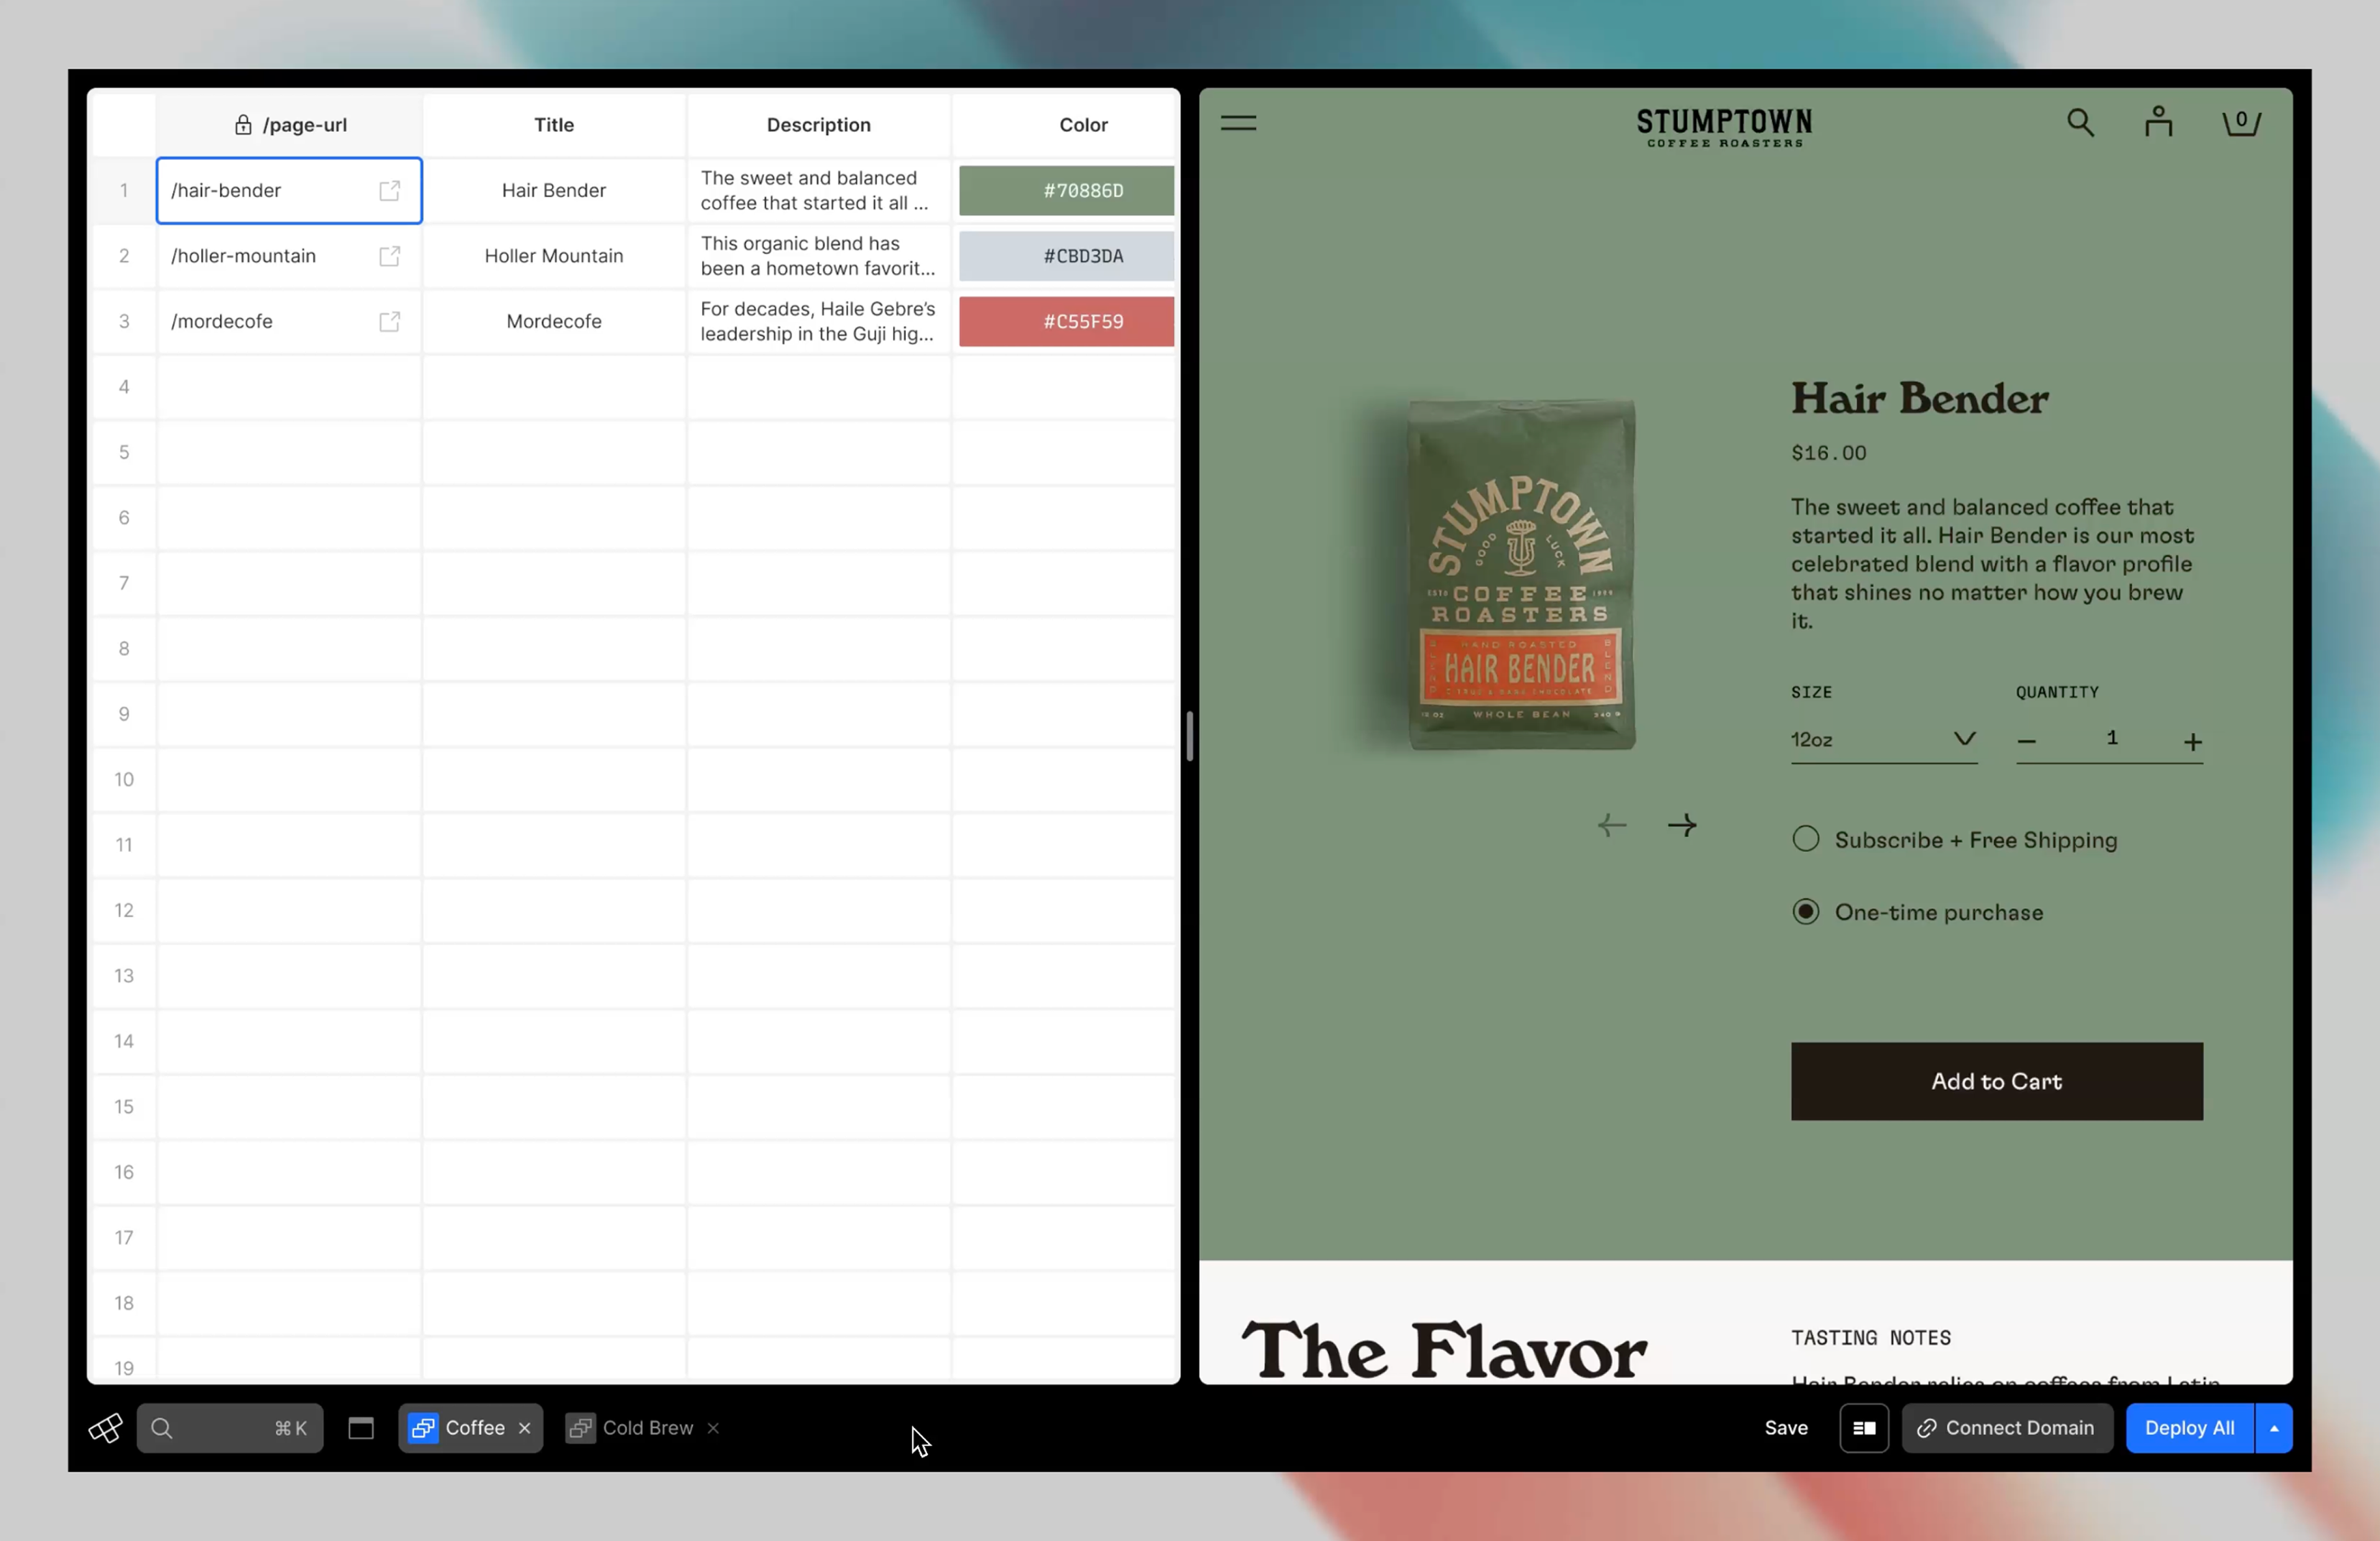Open the shopping cart basket icon
This screenshot has height=1541, width=2380.
[2241, 122]
